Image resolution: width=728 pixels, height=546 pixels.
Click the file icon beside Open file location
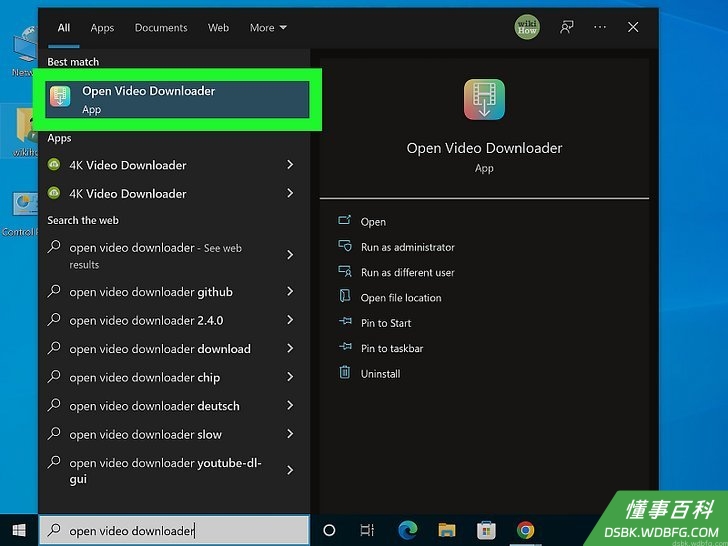tap(344, 296)
